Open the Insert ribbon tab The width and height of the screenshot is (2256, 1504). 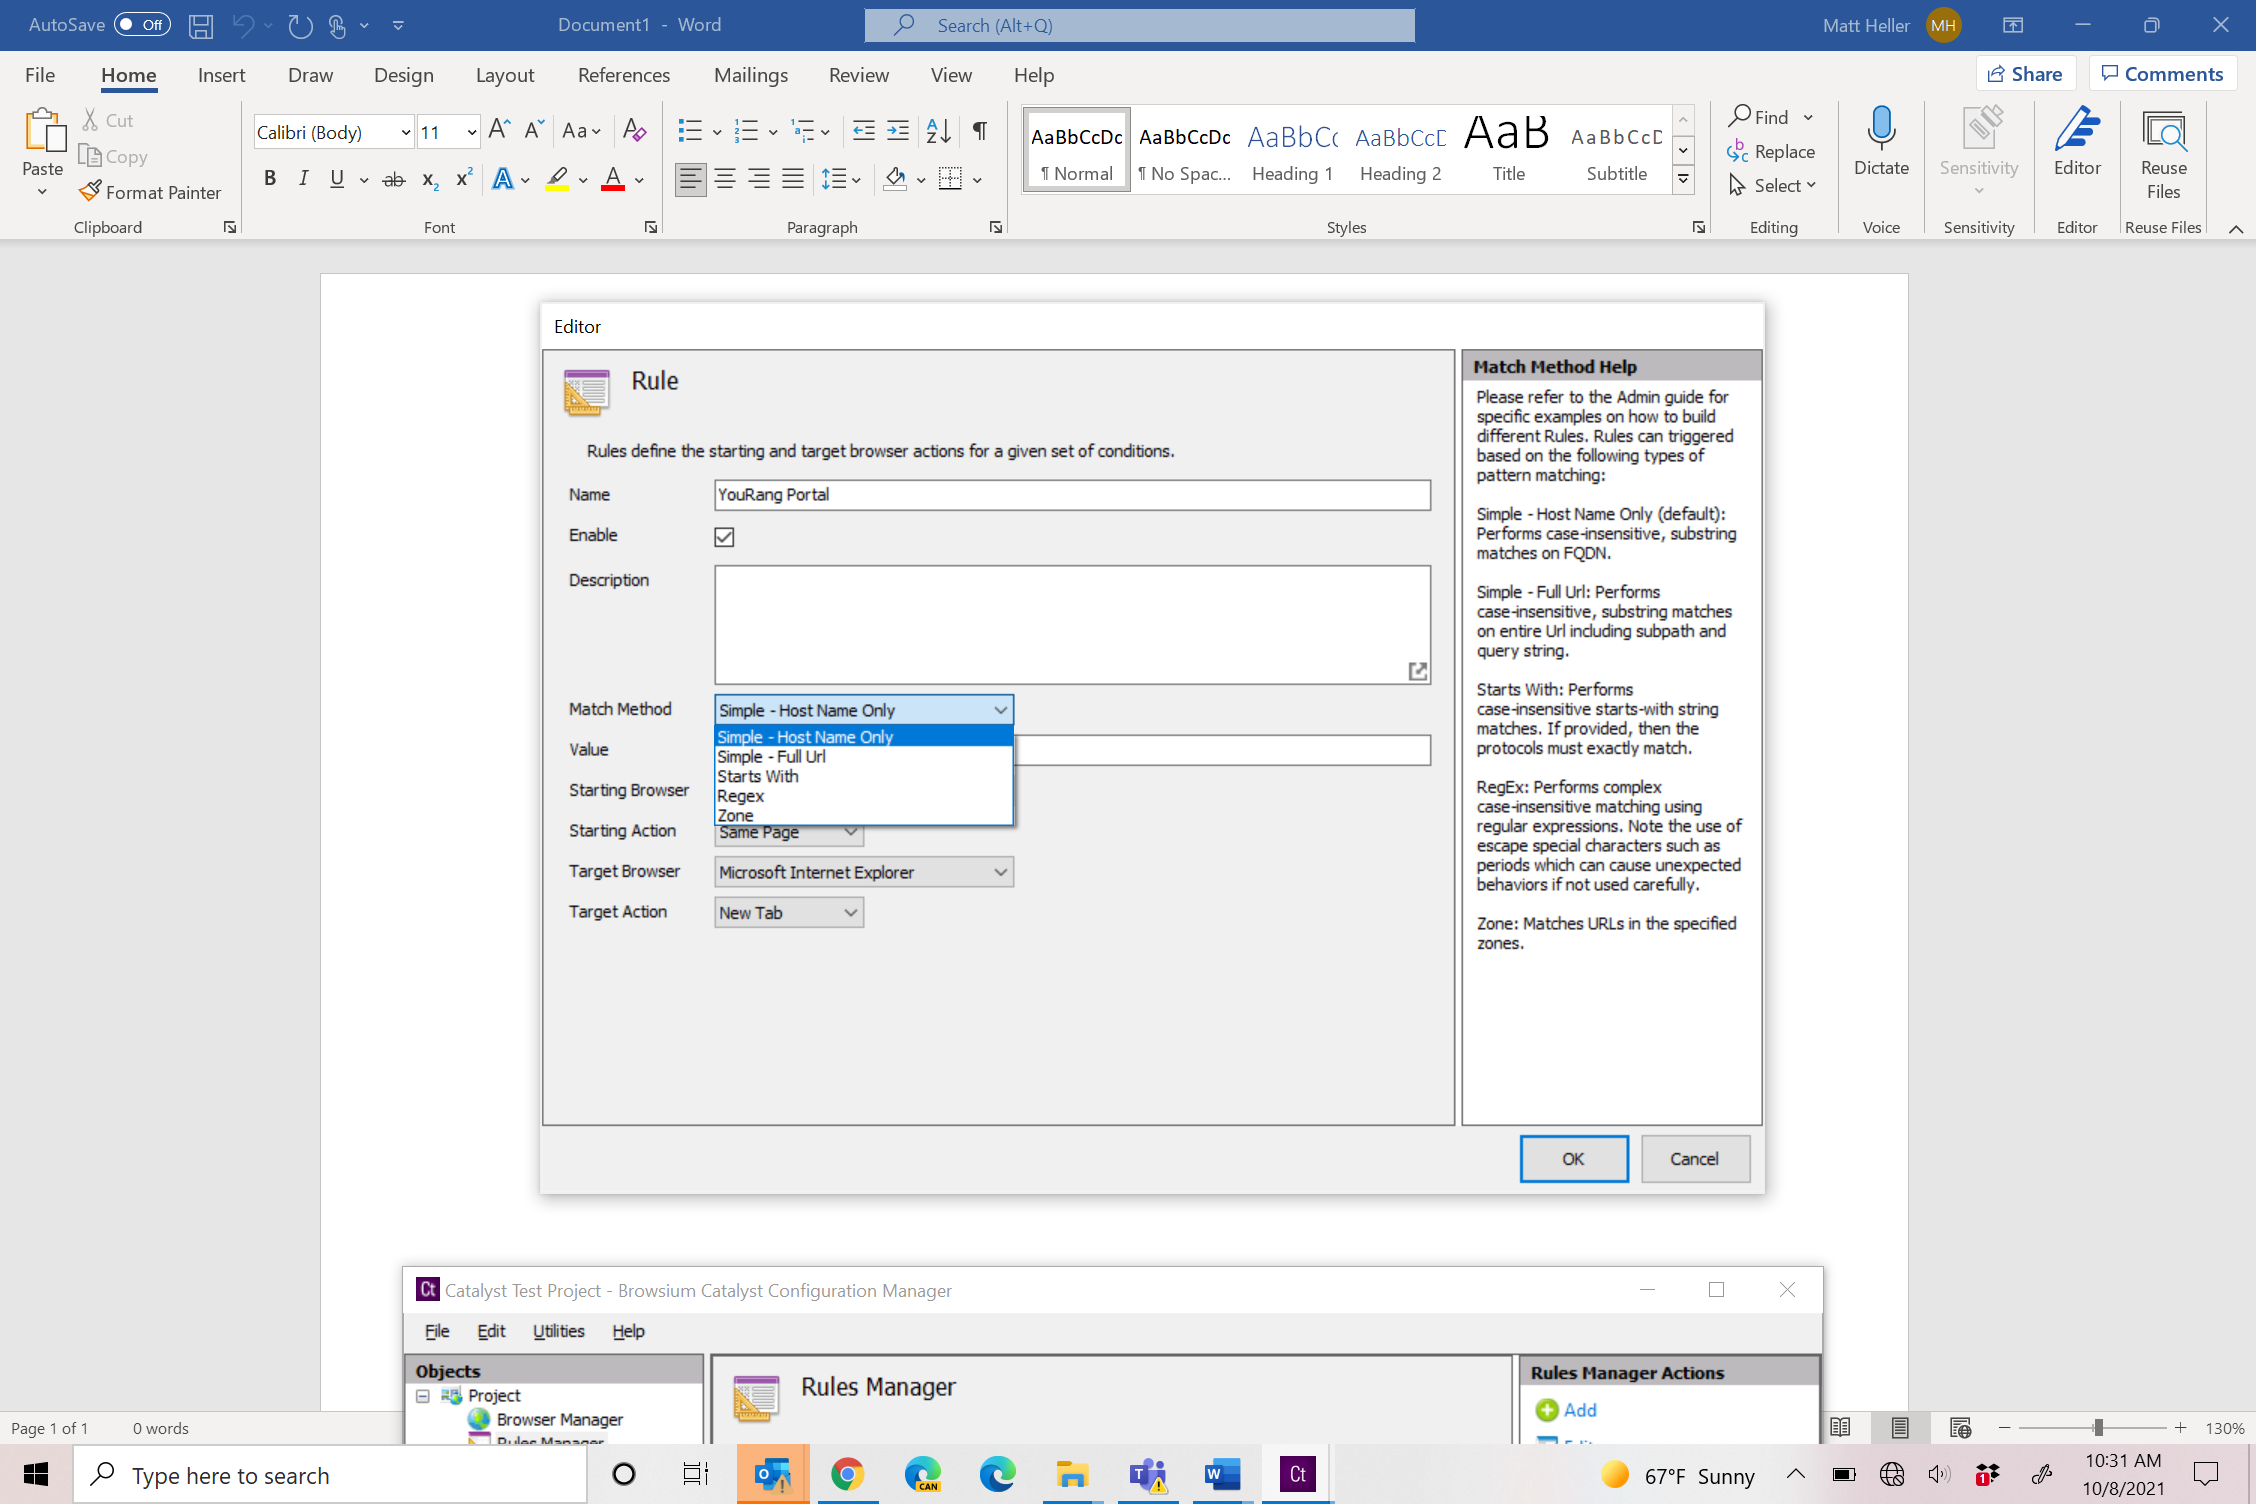(221, 75)
